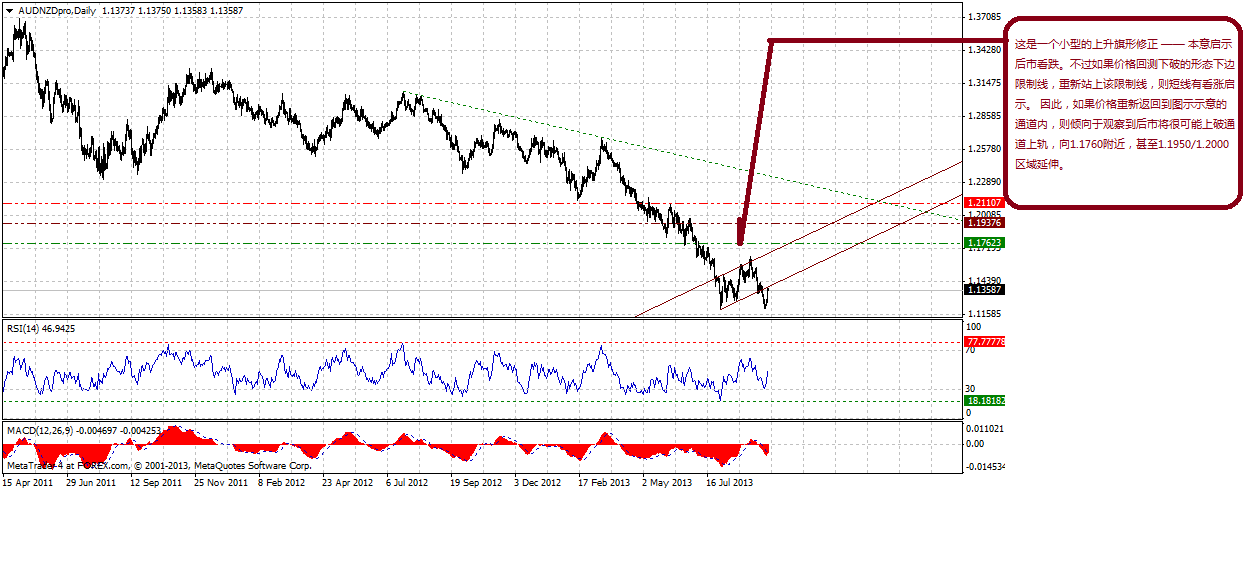Click the red 77.7778 RSI level tag
This screenshot has height=585, width=1260.
984,342
